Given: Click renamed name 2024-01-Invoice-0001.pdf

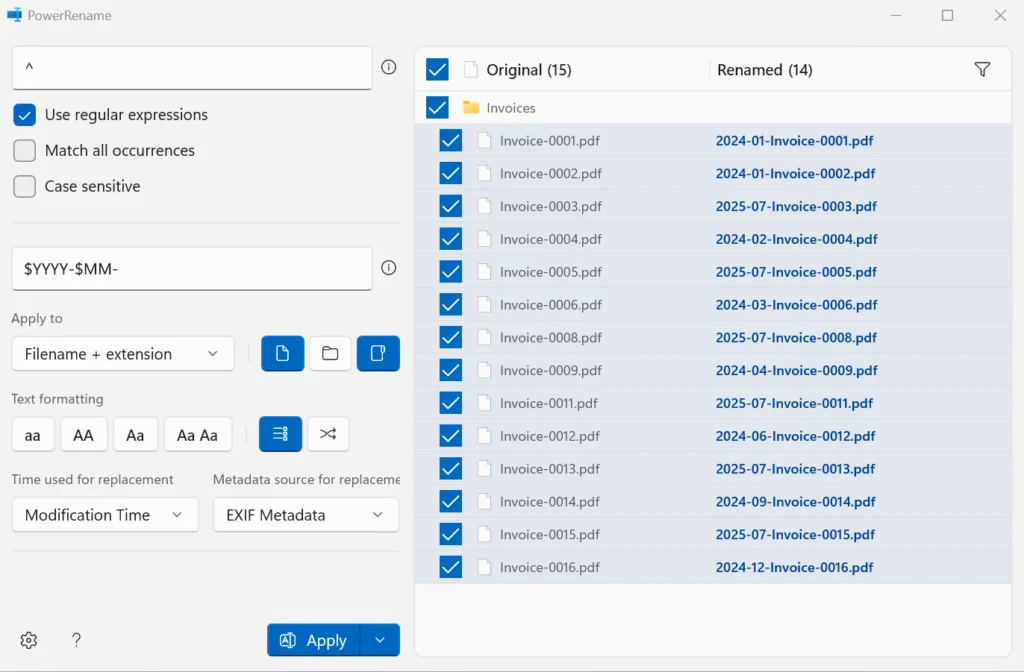Looking at the screenshot, I should (794, 140).
